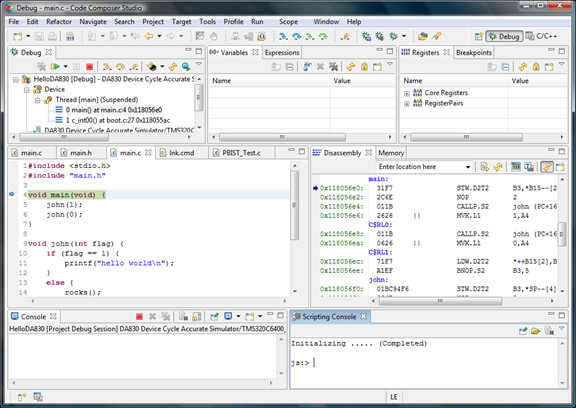Open dropdown arrow next to New wizard icon

point(28,36)
